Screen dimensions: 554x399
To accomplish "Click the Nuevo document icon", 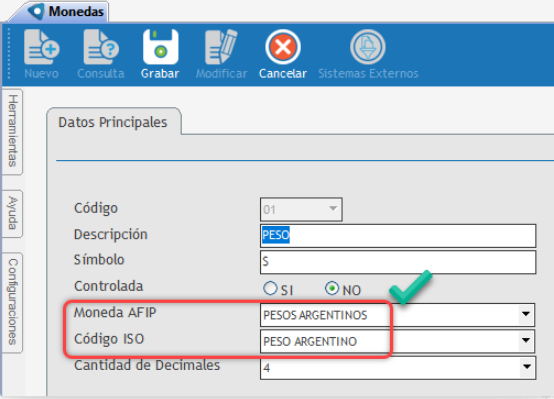I will [x=42, y=47].
